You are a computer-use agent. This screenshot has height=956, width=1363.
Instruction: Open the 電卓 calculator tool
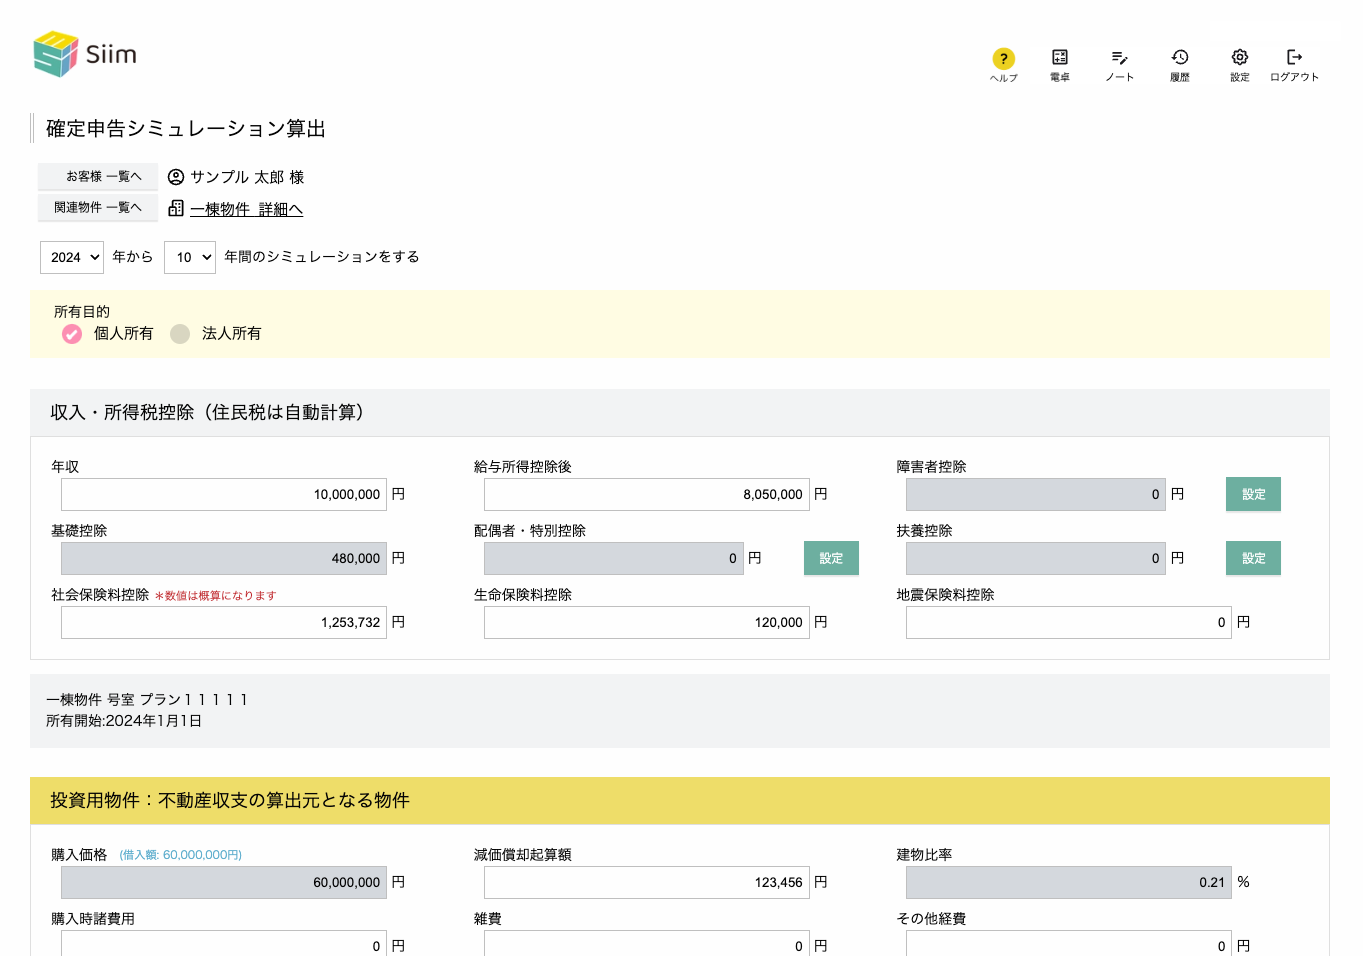click(1059, 60)
